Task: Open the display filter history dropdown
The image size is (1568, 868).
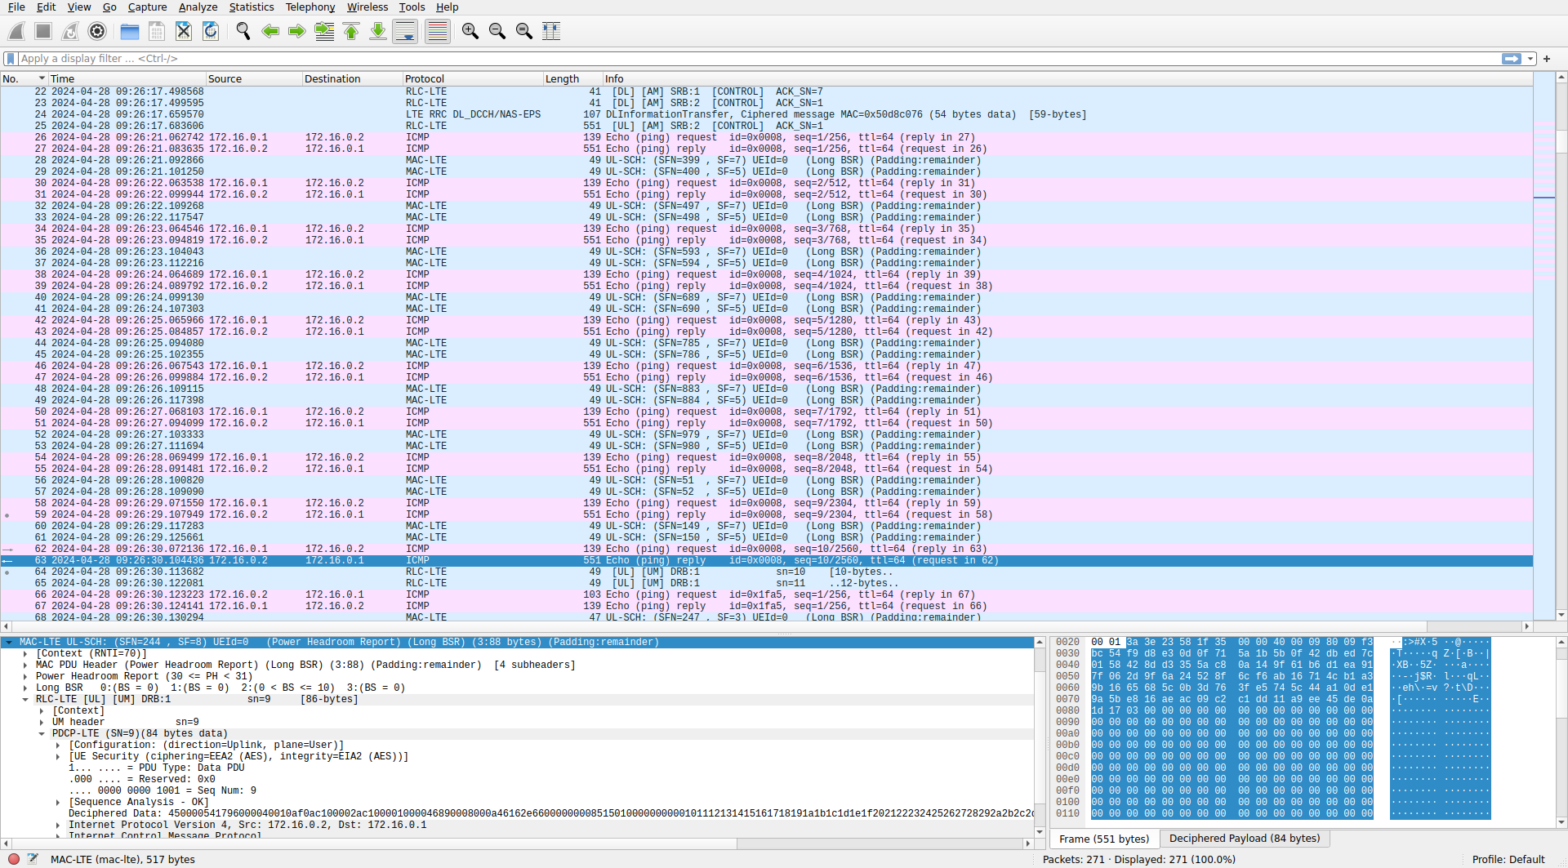Action: click(1530, 59)
